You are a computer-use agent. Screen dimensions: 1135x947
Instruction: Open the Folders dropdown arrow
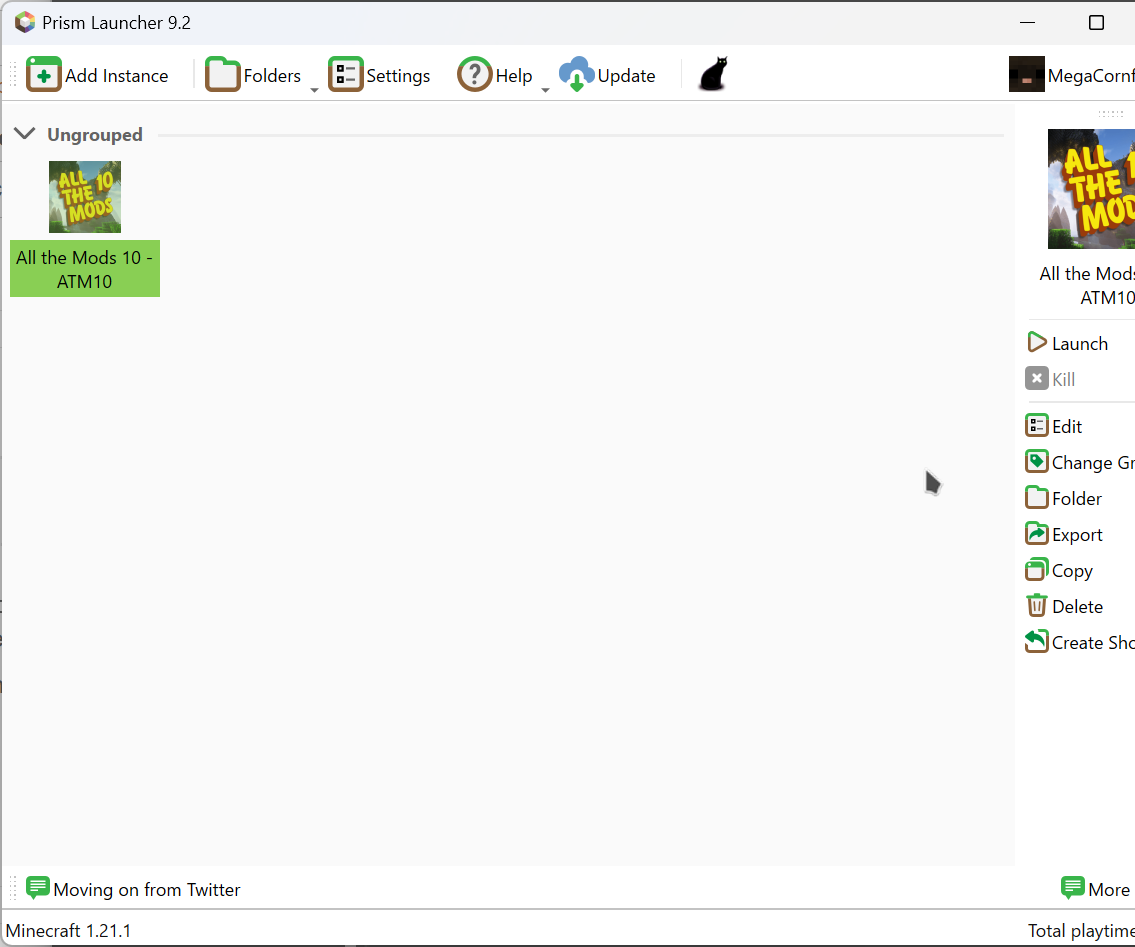coord(315,88)
